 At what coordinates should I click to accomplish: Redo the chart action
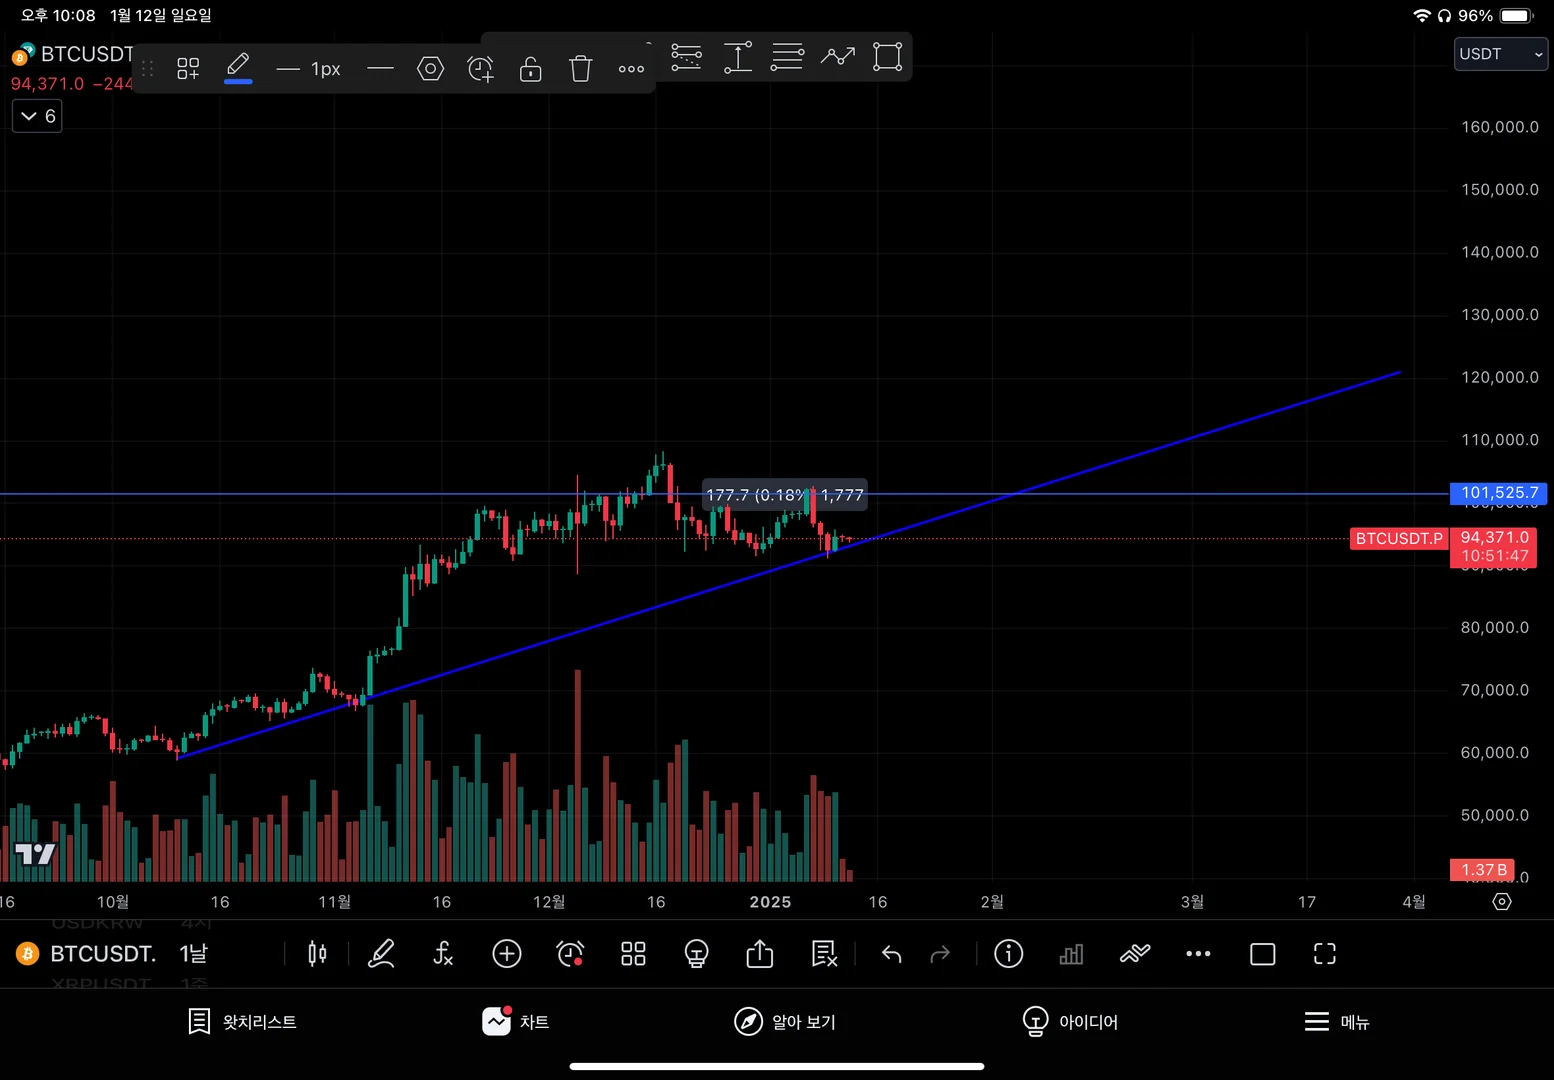pos(940,955)
